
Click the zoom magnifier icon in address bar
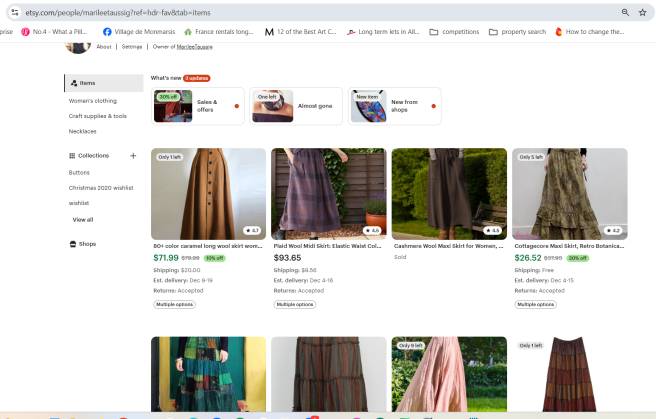pyautogui.click(x=626, y=12)
